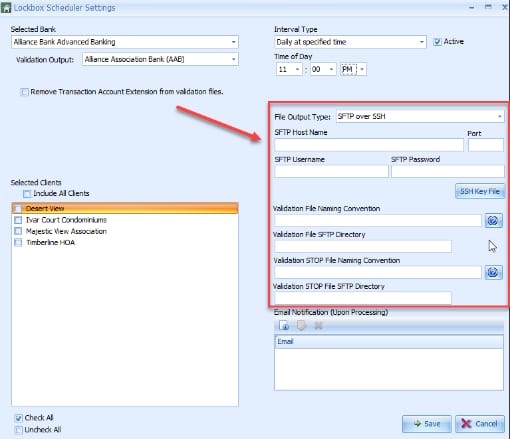510x439 pixels.
Task: Click the Cancel button
Action: tap(480, 424)
